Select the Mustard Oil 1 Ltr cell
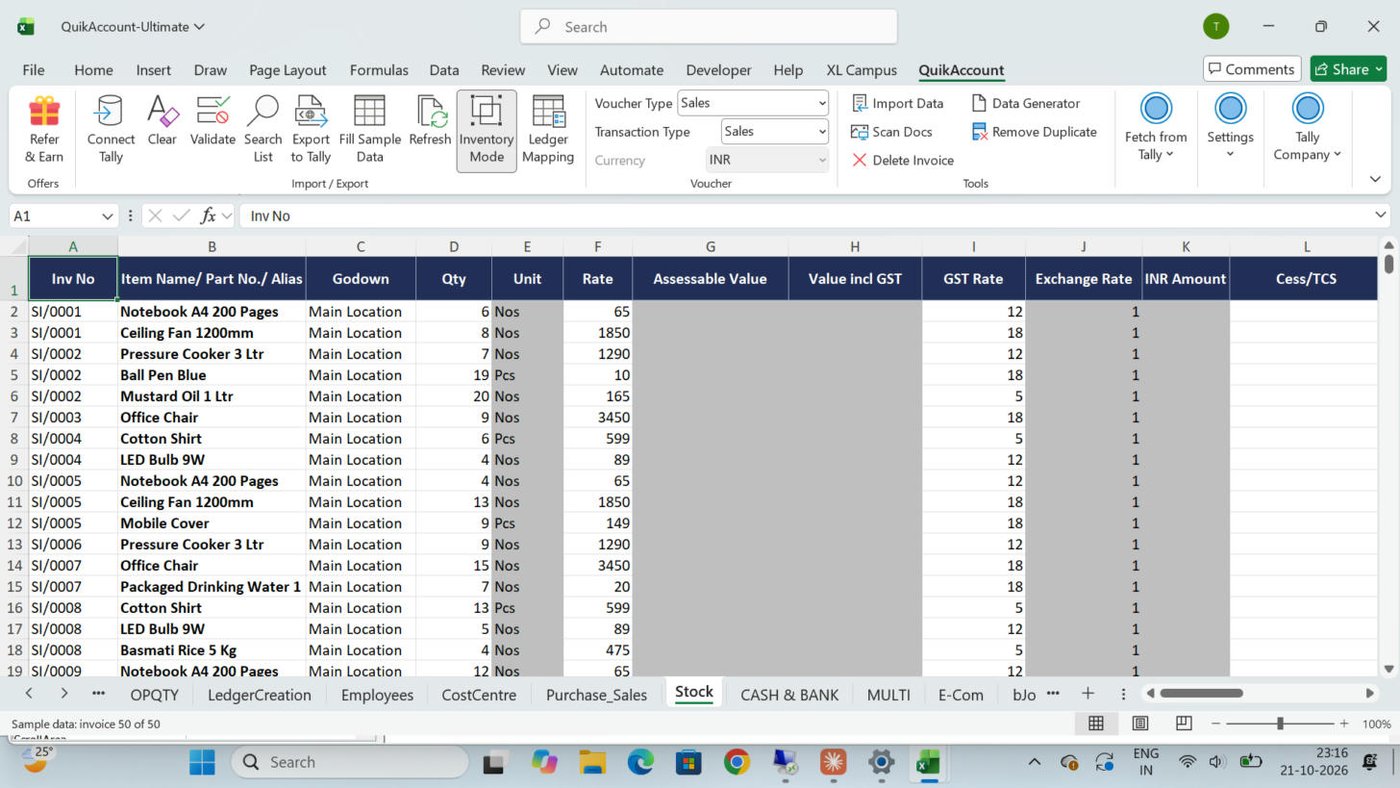 click(212, 396)
